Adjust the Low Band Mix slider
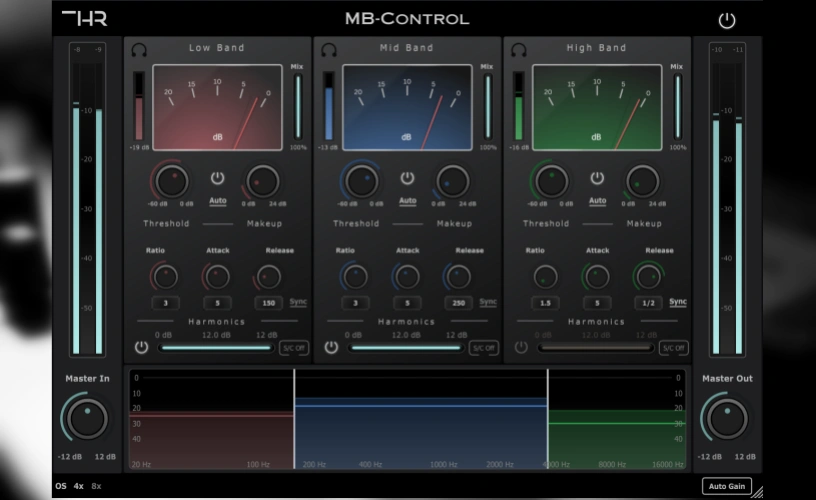Image resolution: width=816 pixels, height=500 pixels. click(x=298, y=107)
